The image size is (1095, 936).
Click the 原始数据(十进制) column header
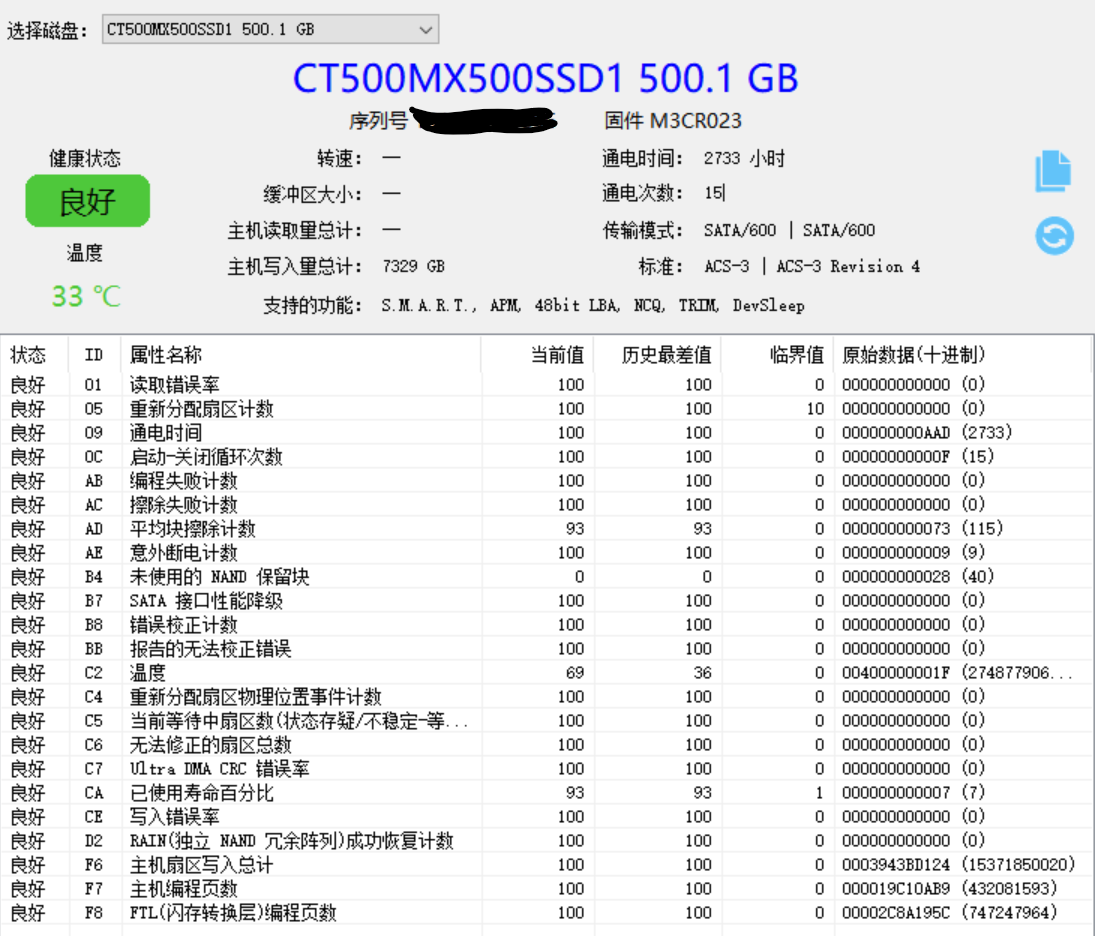coord(913,355)
